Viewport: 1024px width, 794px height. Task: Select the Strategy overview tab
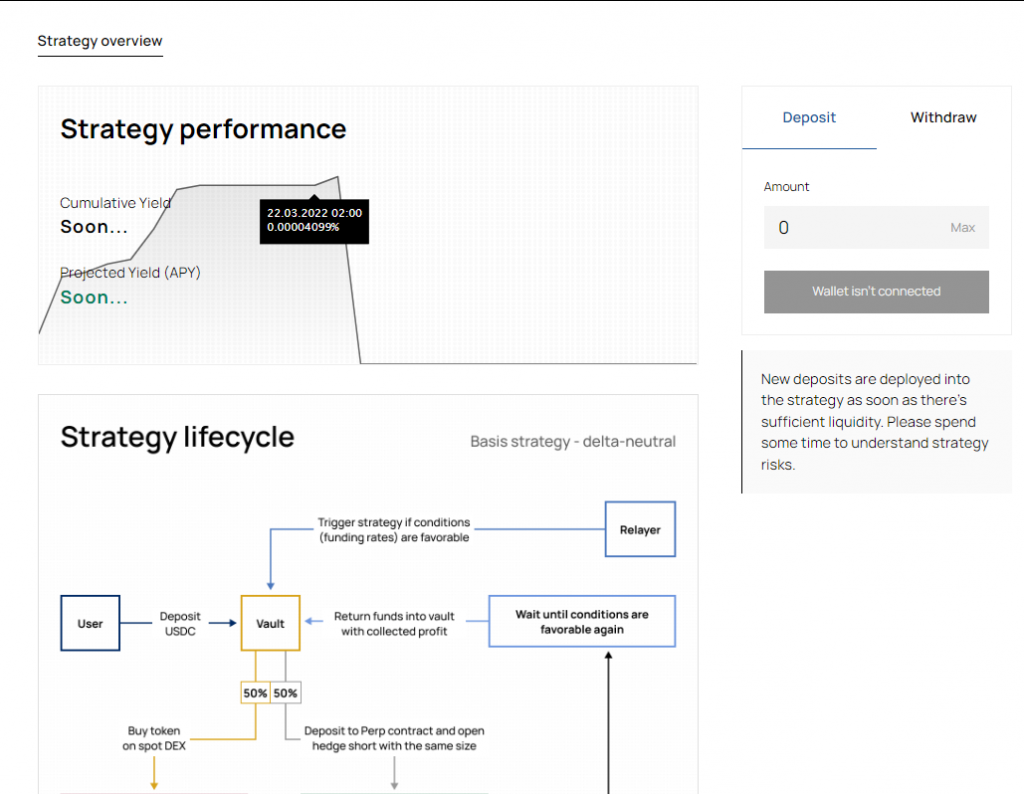(x=100, y=41)
